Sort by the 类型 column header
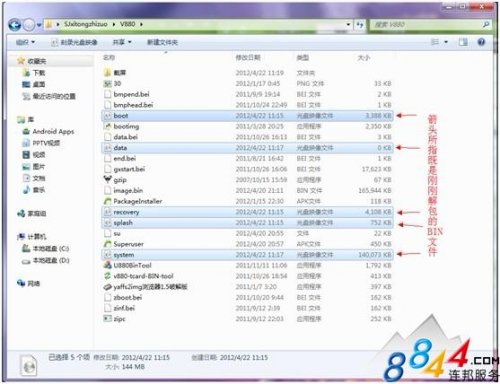Viewport: 500px width, 384px height. point(302,58)
